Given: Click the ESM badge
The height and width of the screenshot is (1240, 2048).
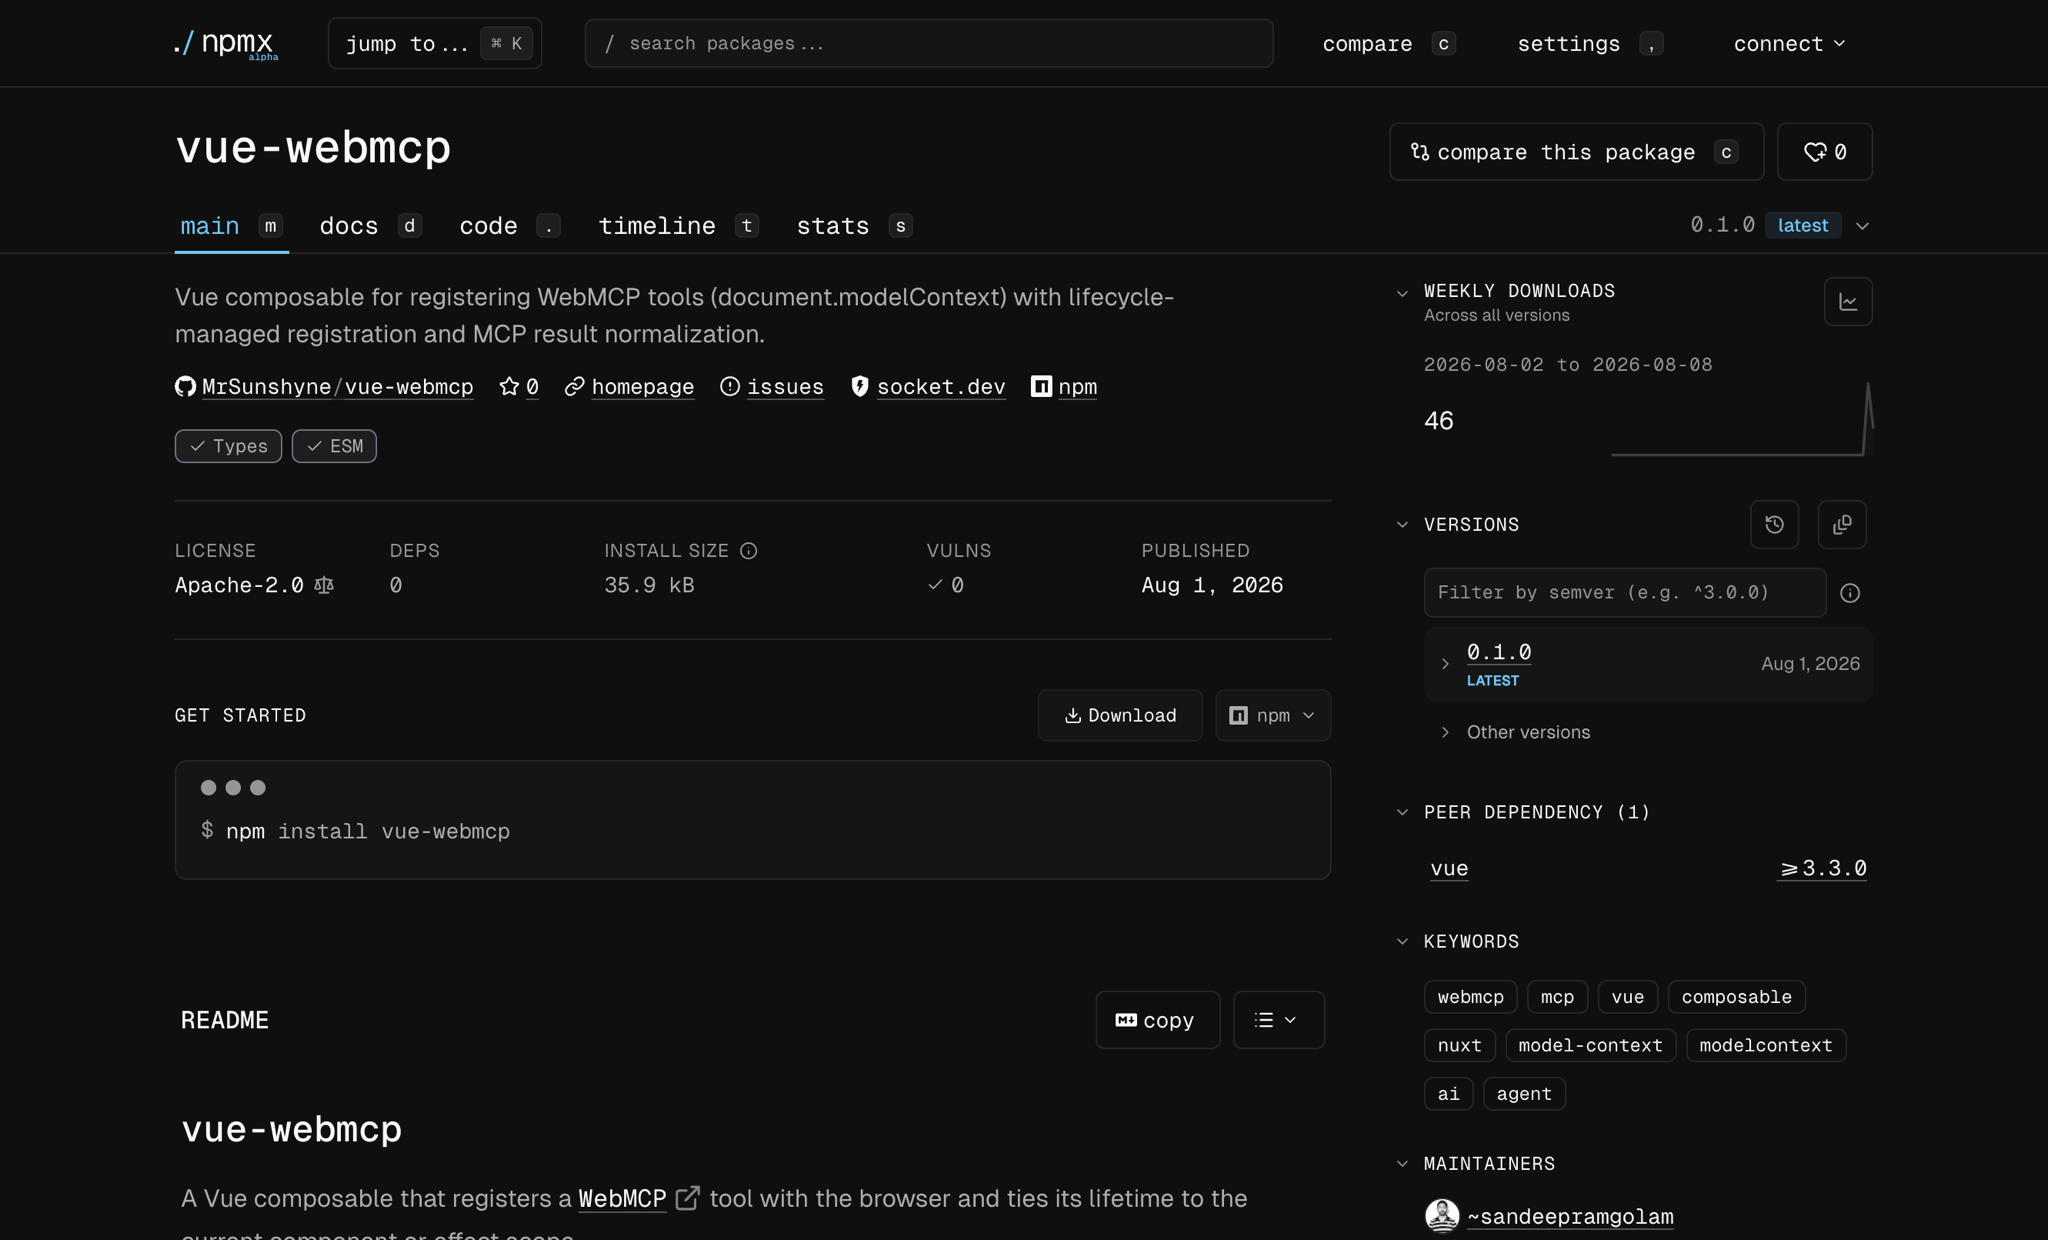Looking at the screenshot, I should click(334, 446).
